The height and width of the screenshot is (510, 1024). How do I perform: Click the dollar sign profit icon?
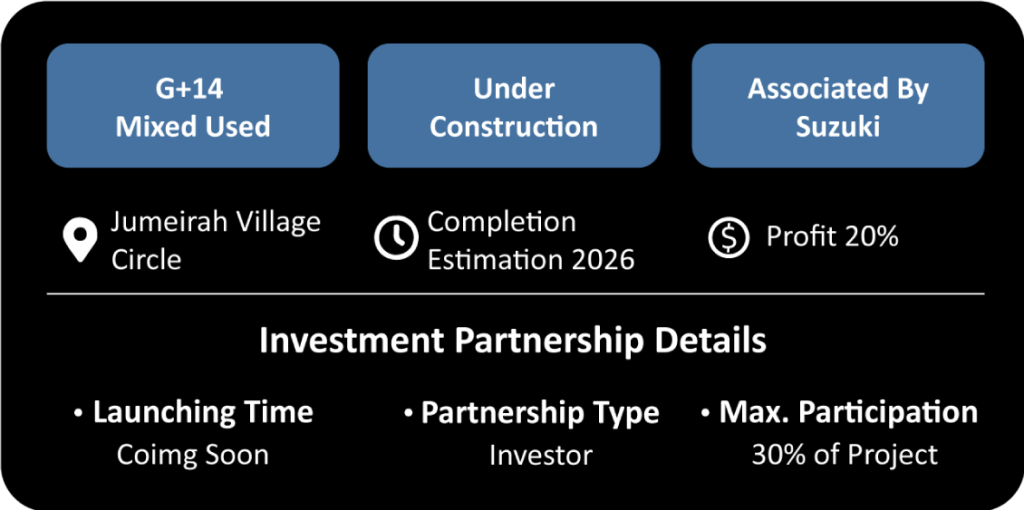729,238
